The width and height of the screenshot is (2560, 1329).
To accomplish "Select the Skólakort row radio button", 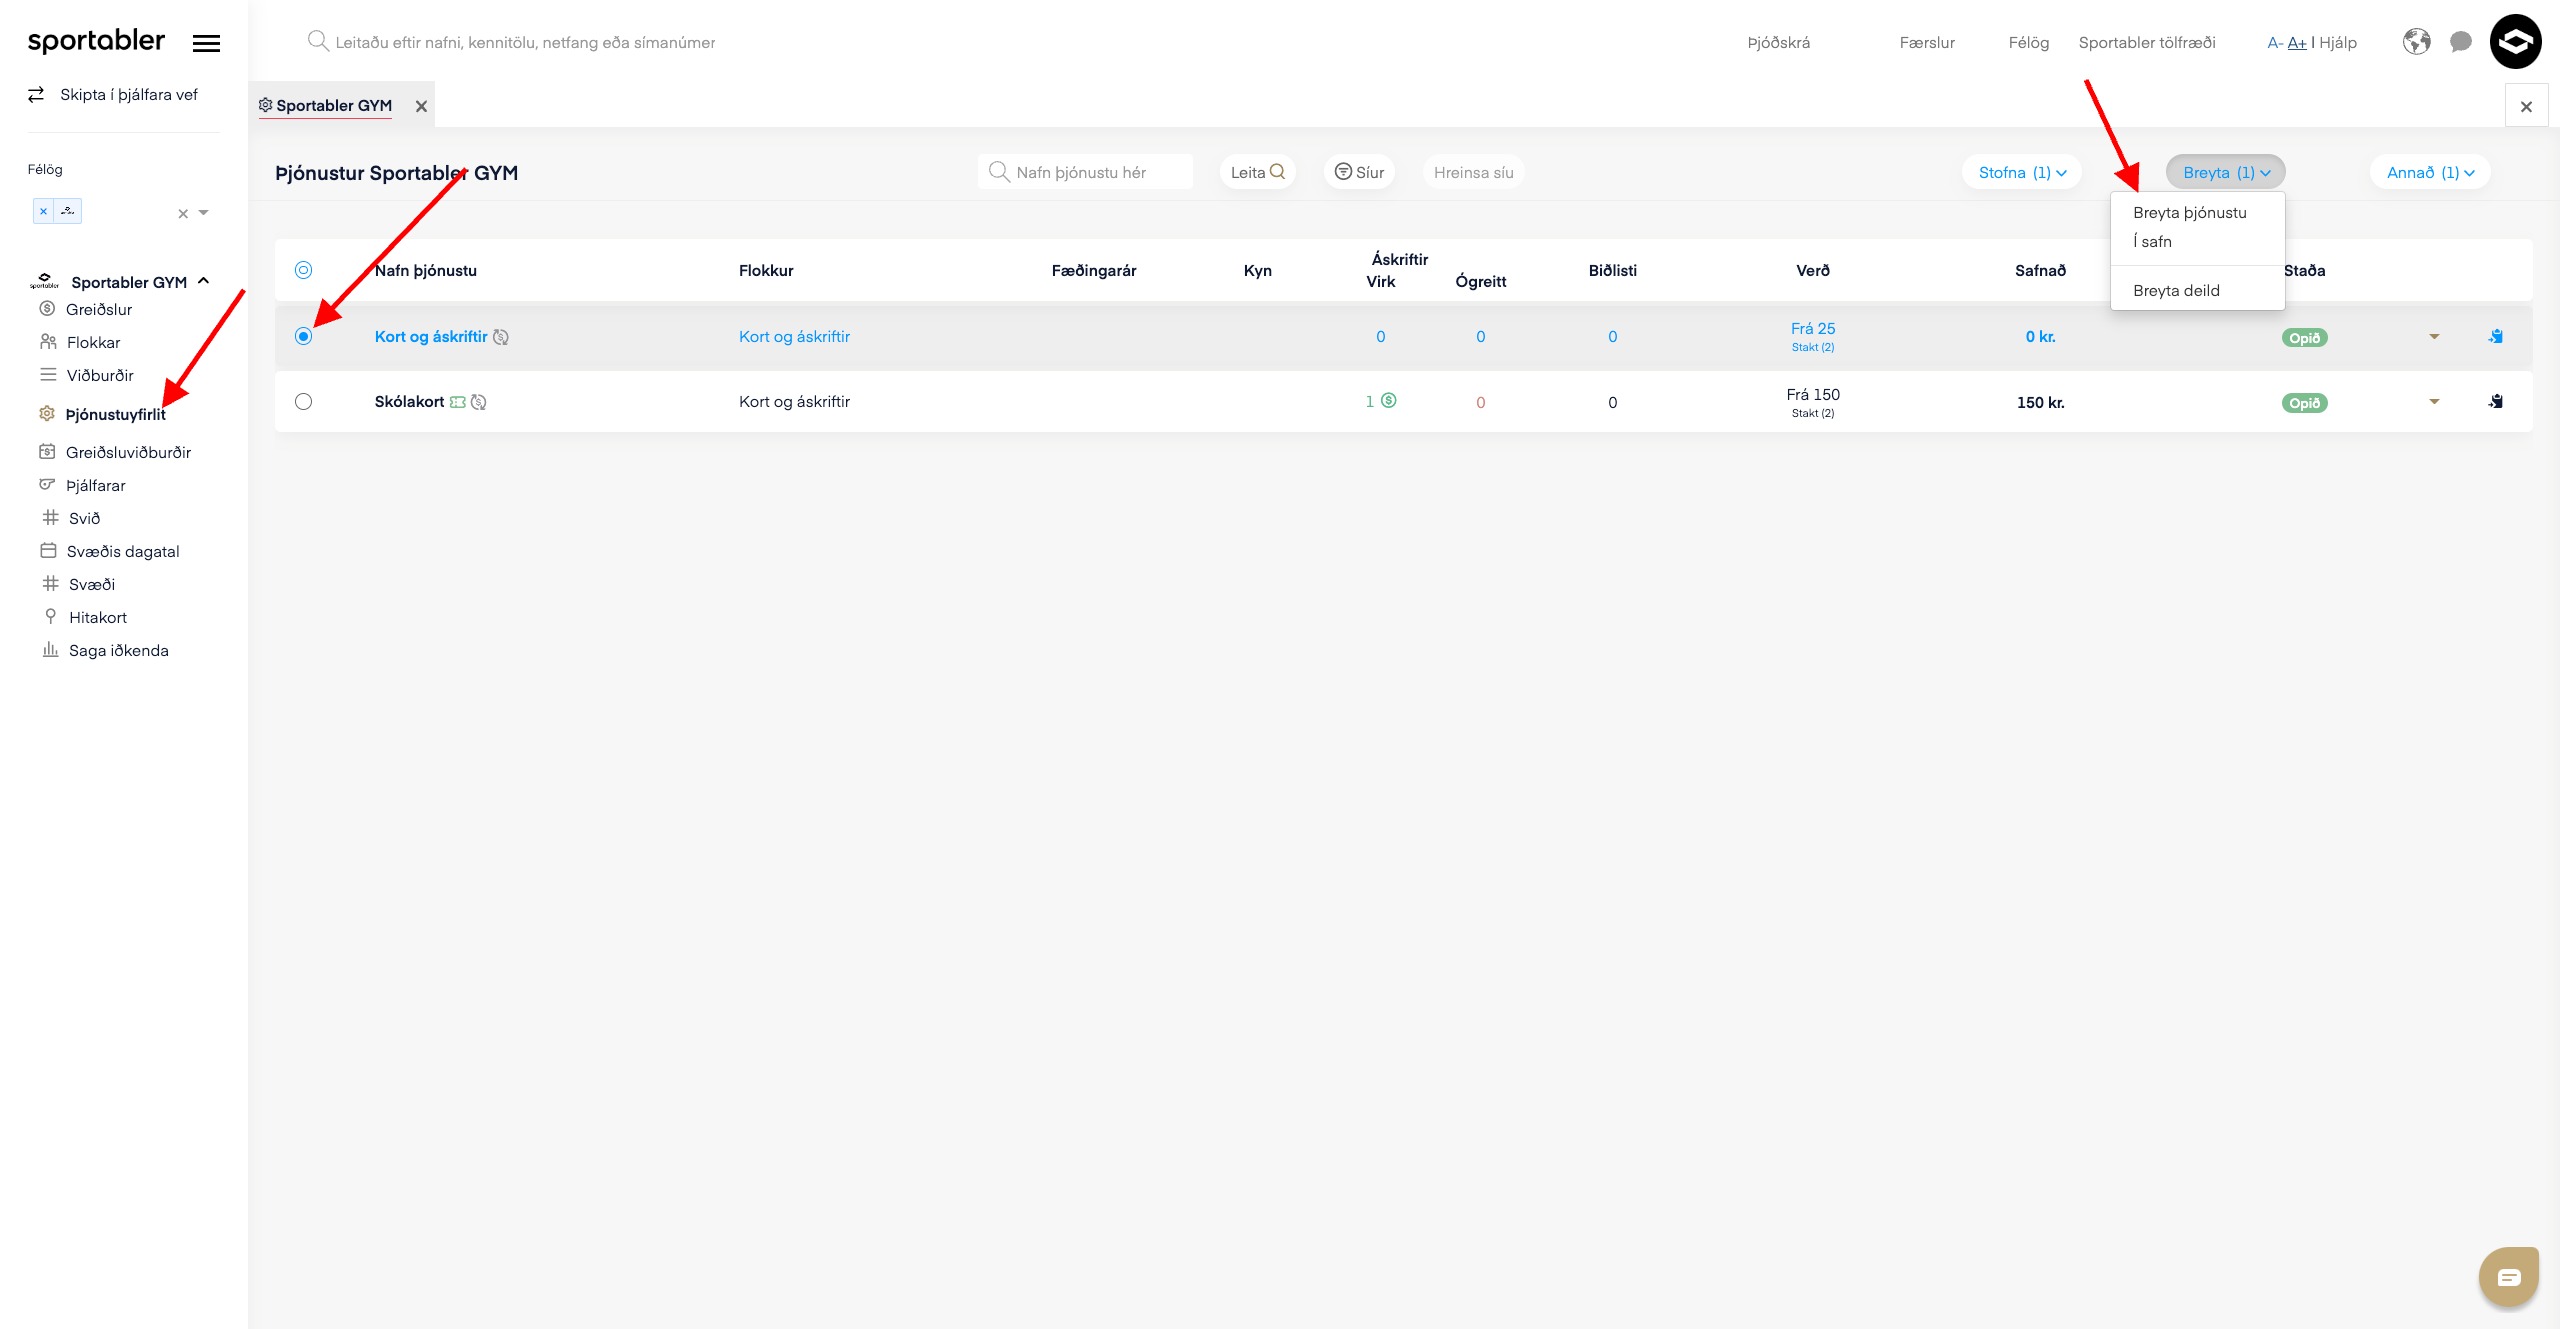I will pyautogui.click(x=304, y=402).
